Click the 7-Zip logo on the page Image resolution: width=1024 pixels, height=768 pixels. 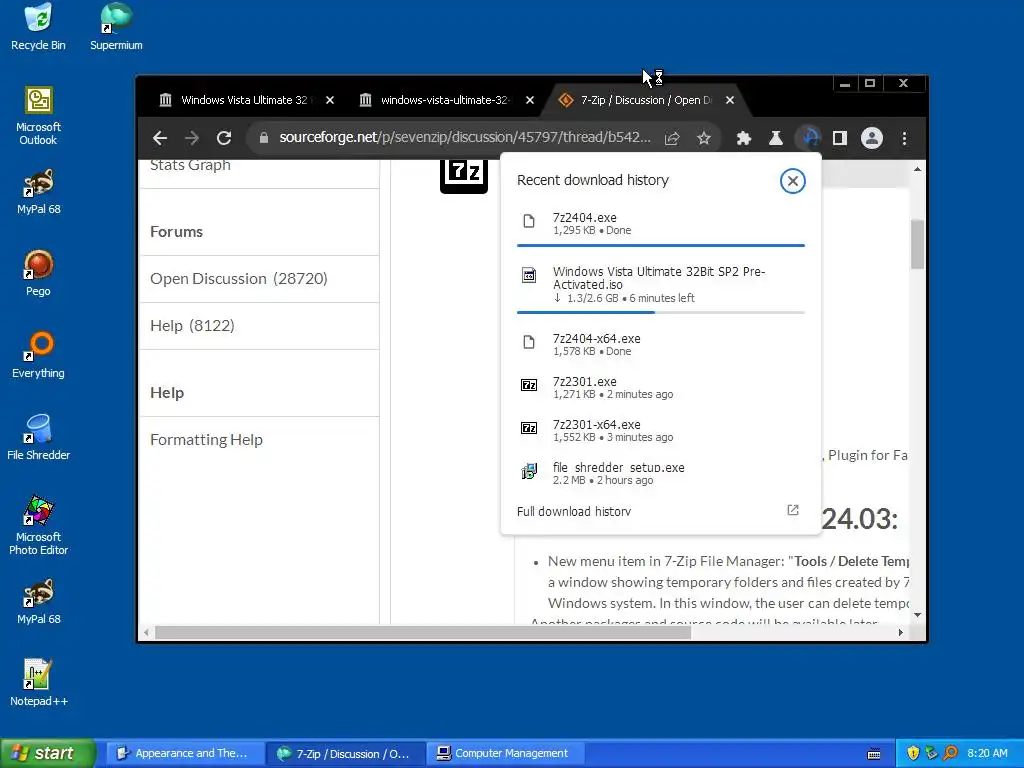(x=464, y=176)
